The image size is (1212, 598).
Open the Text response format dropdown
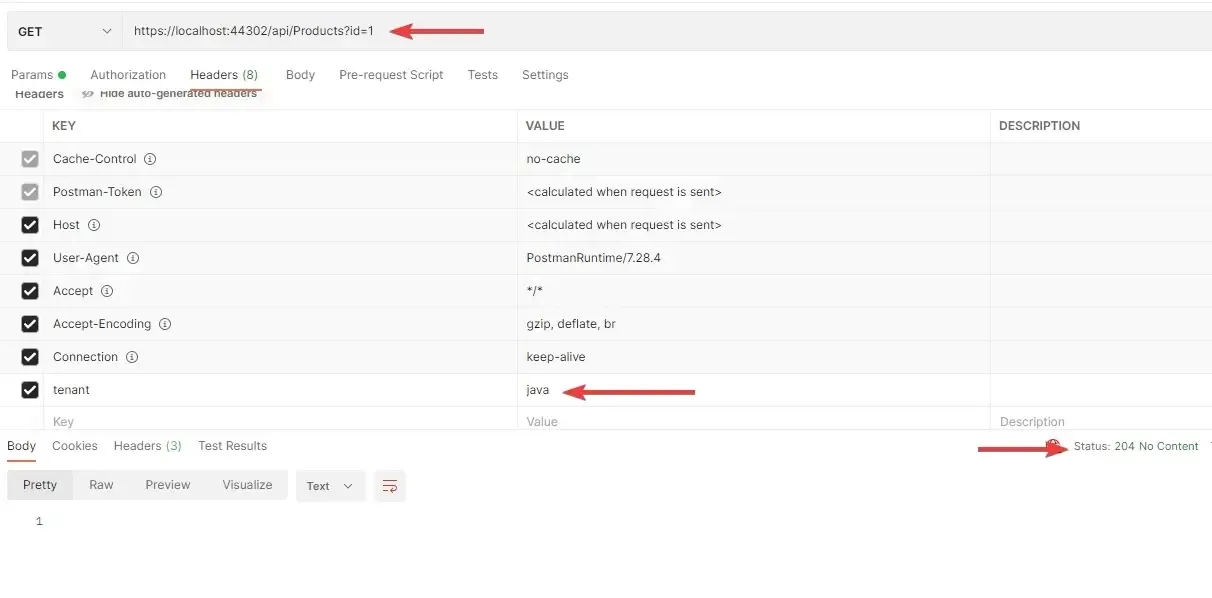click(330, 485)
